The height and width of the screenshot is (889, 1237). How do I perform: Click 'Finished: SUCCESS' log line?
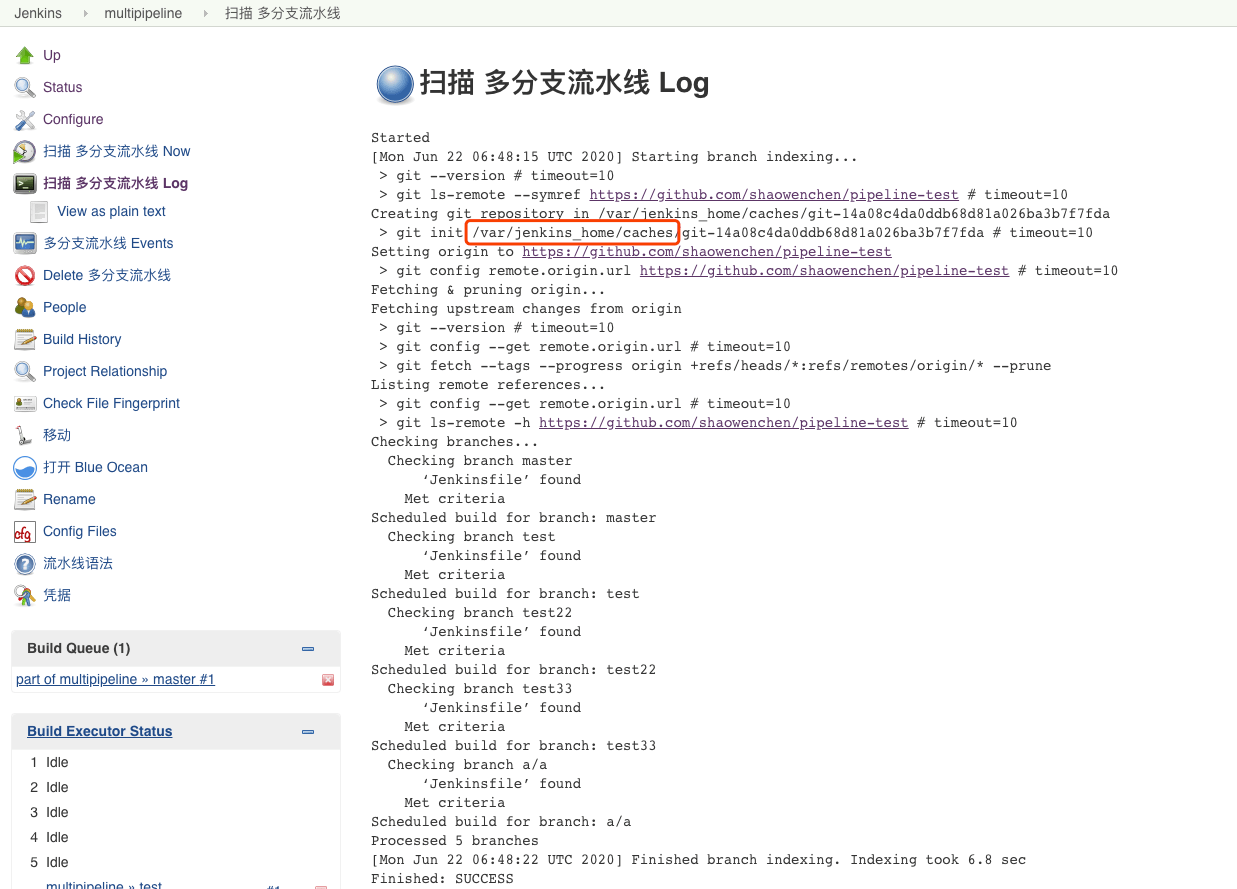[x=442, y=879]
